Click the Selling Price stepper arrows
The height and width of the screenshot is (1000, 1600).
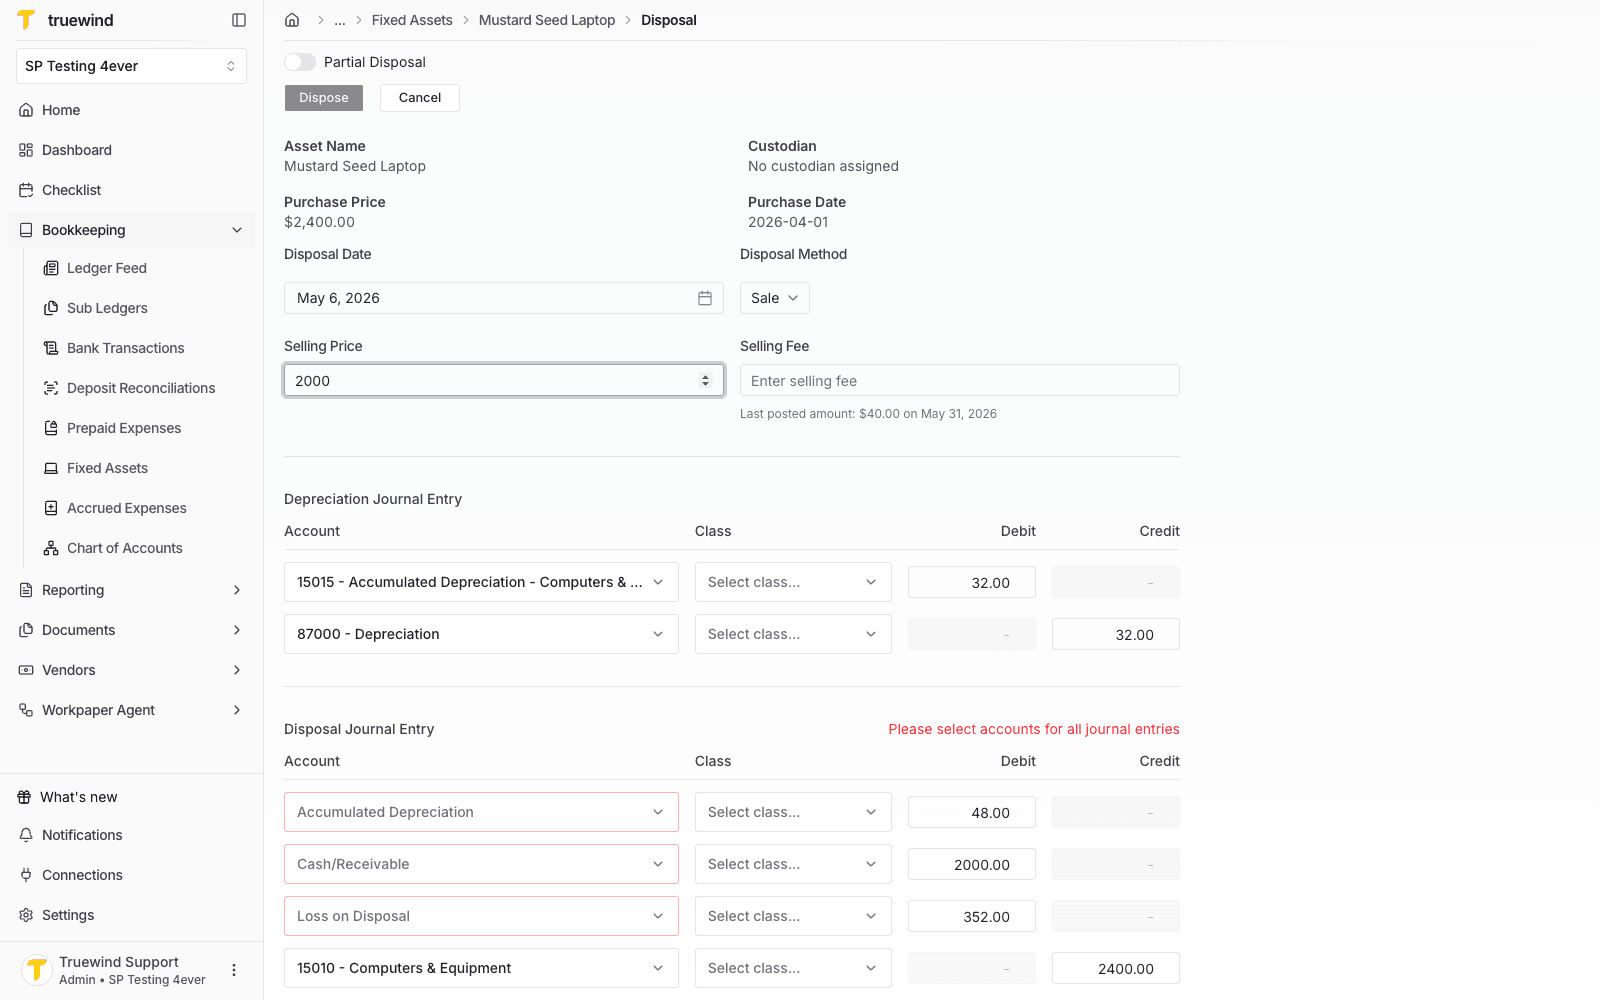click(705, 381)
